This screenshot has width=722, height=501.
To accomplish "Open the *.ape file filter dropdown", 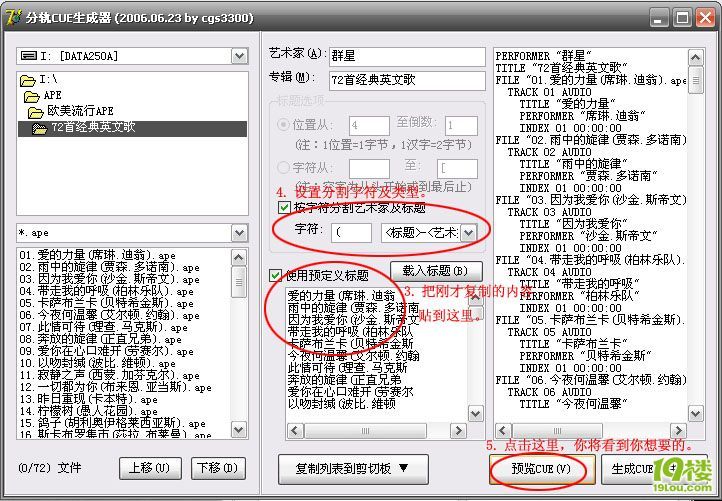I will point(239,233).
